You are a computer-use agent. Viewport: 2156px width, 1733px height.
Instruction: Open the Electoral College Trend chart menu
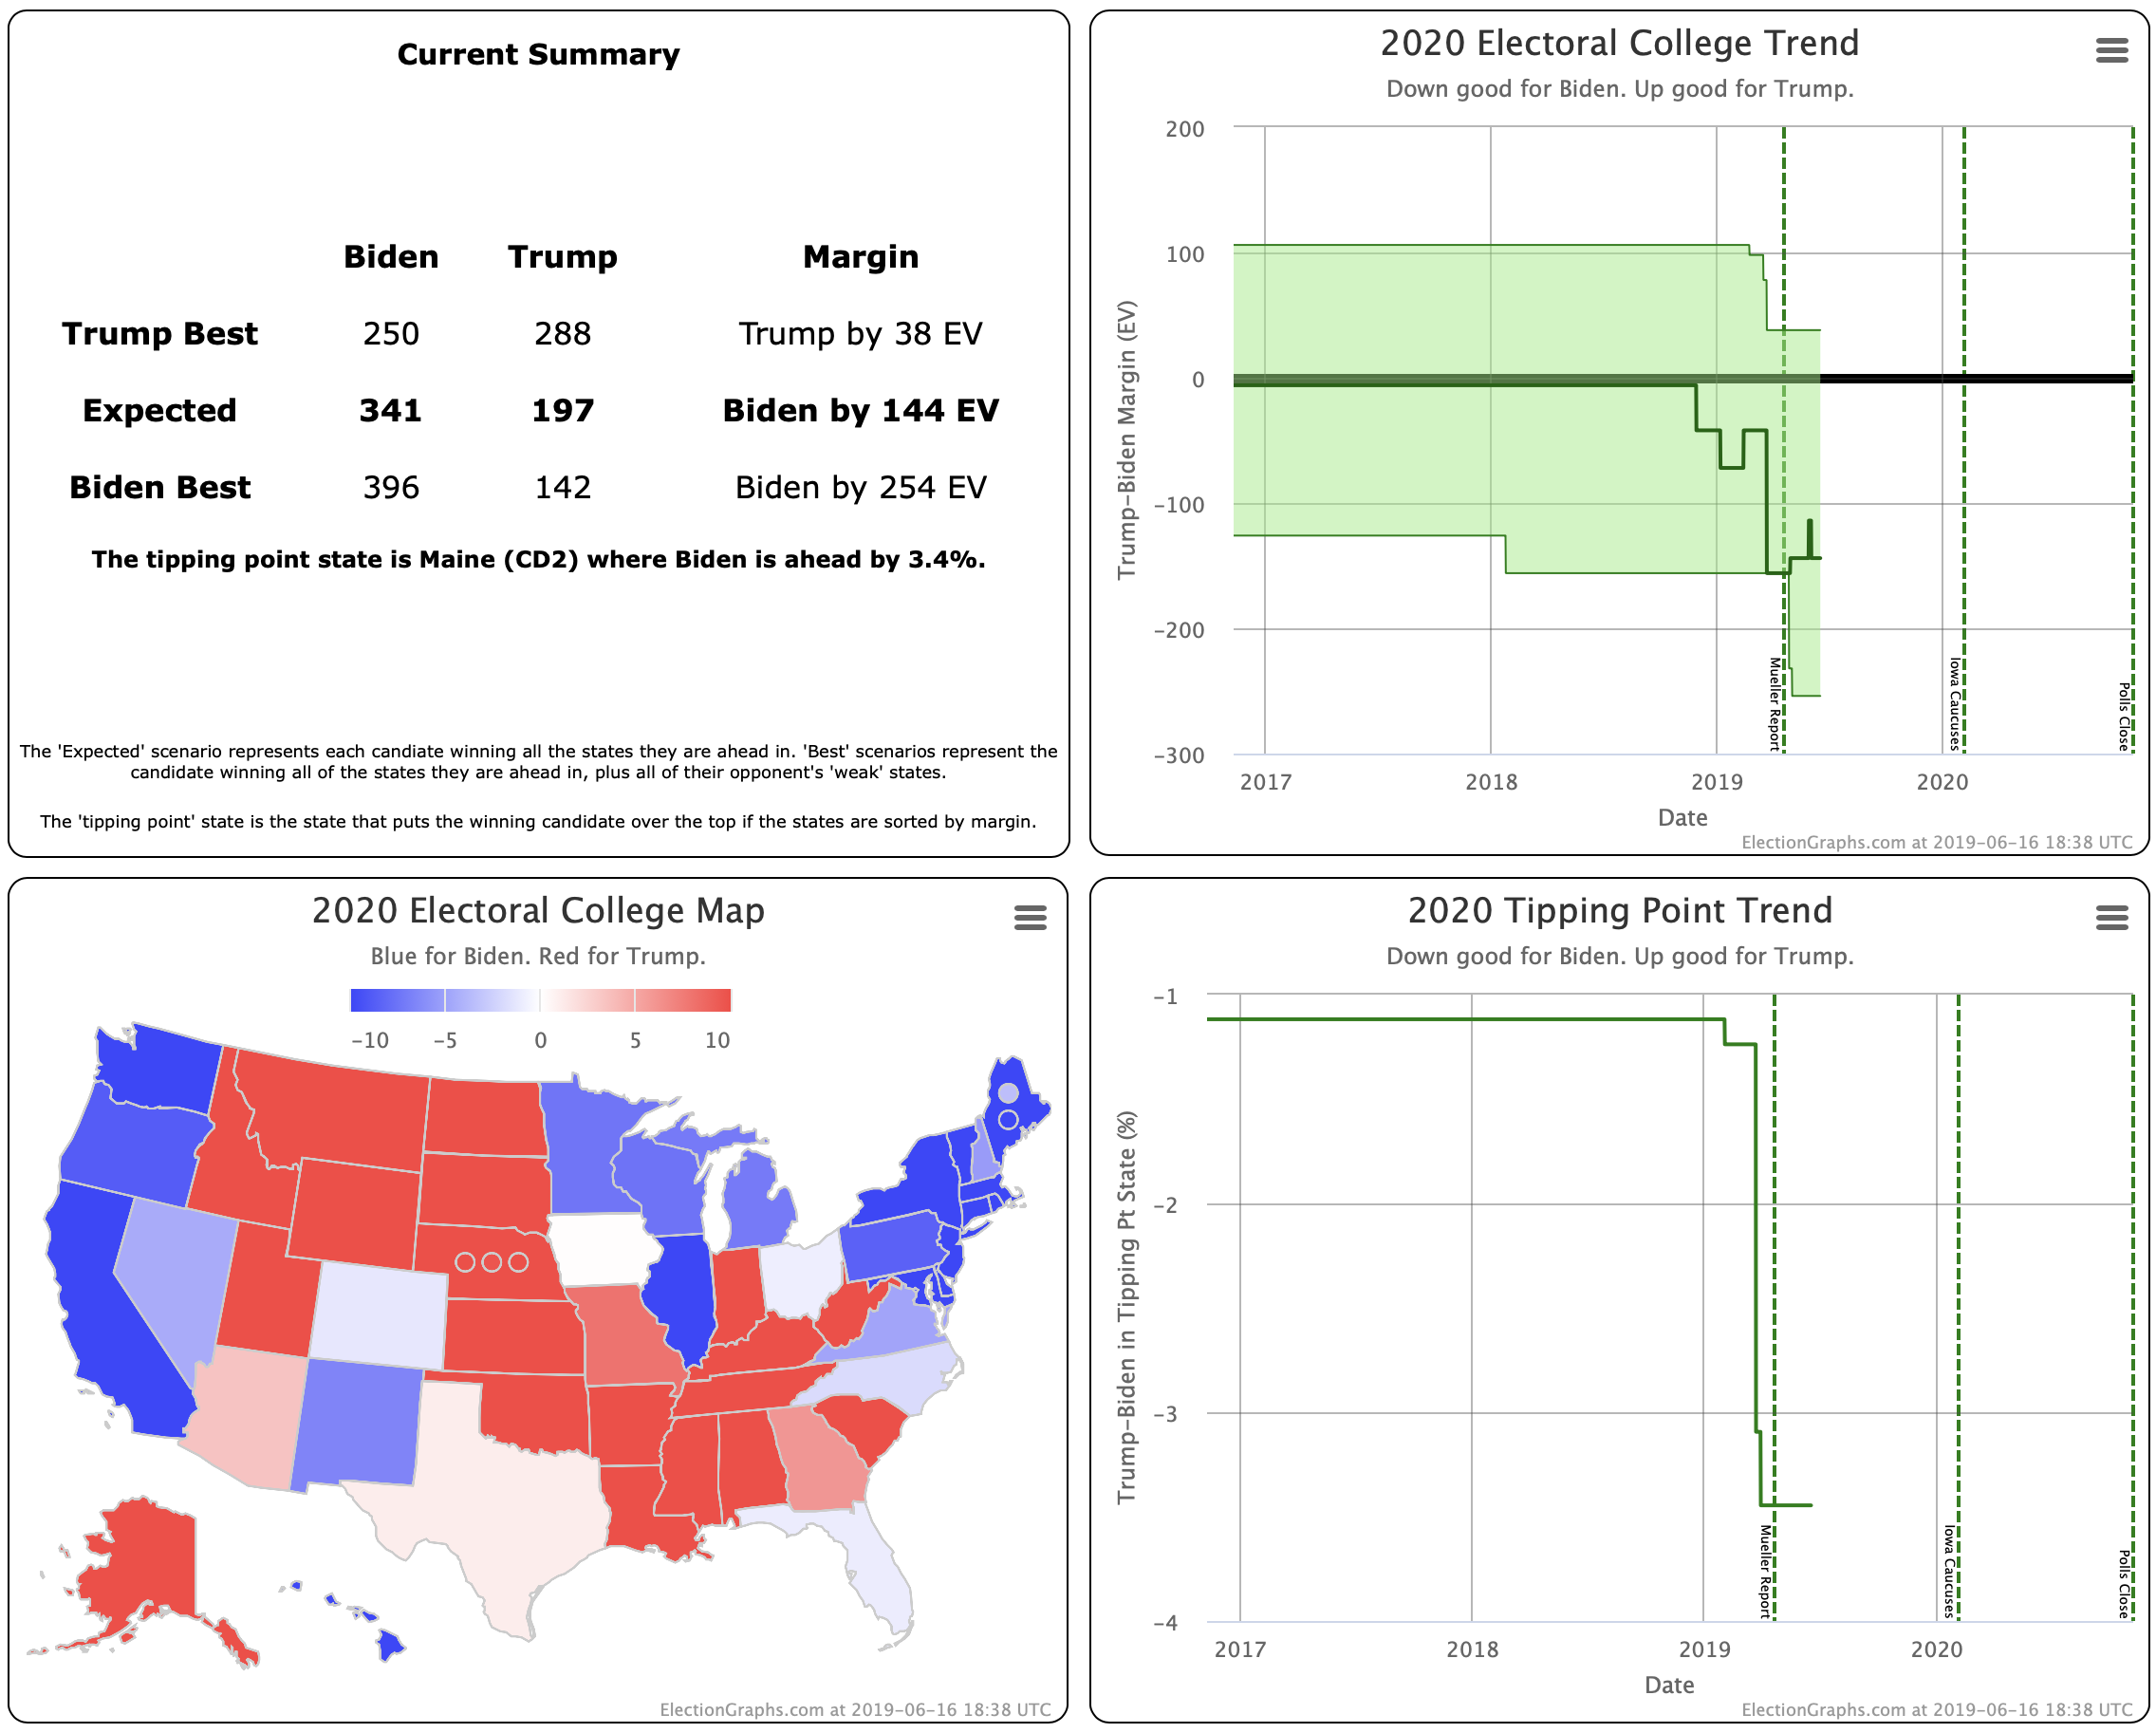click(x=2111, y=50)
